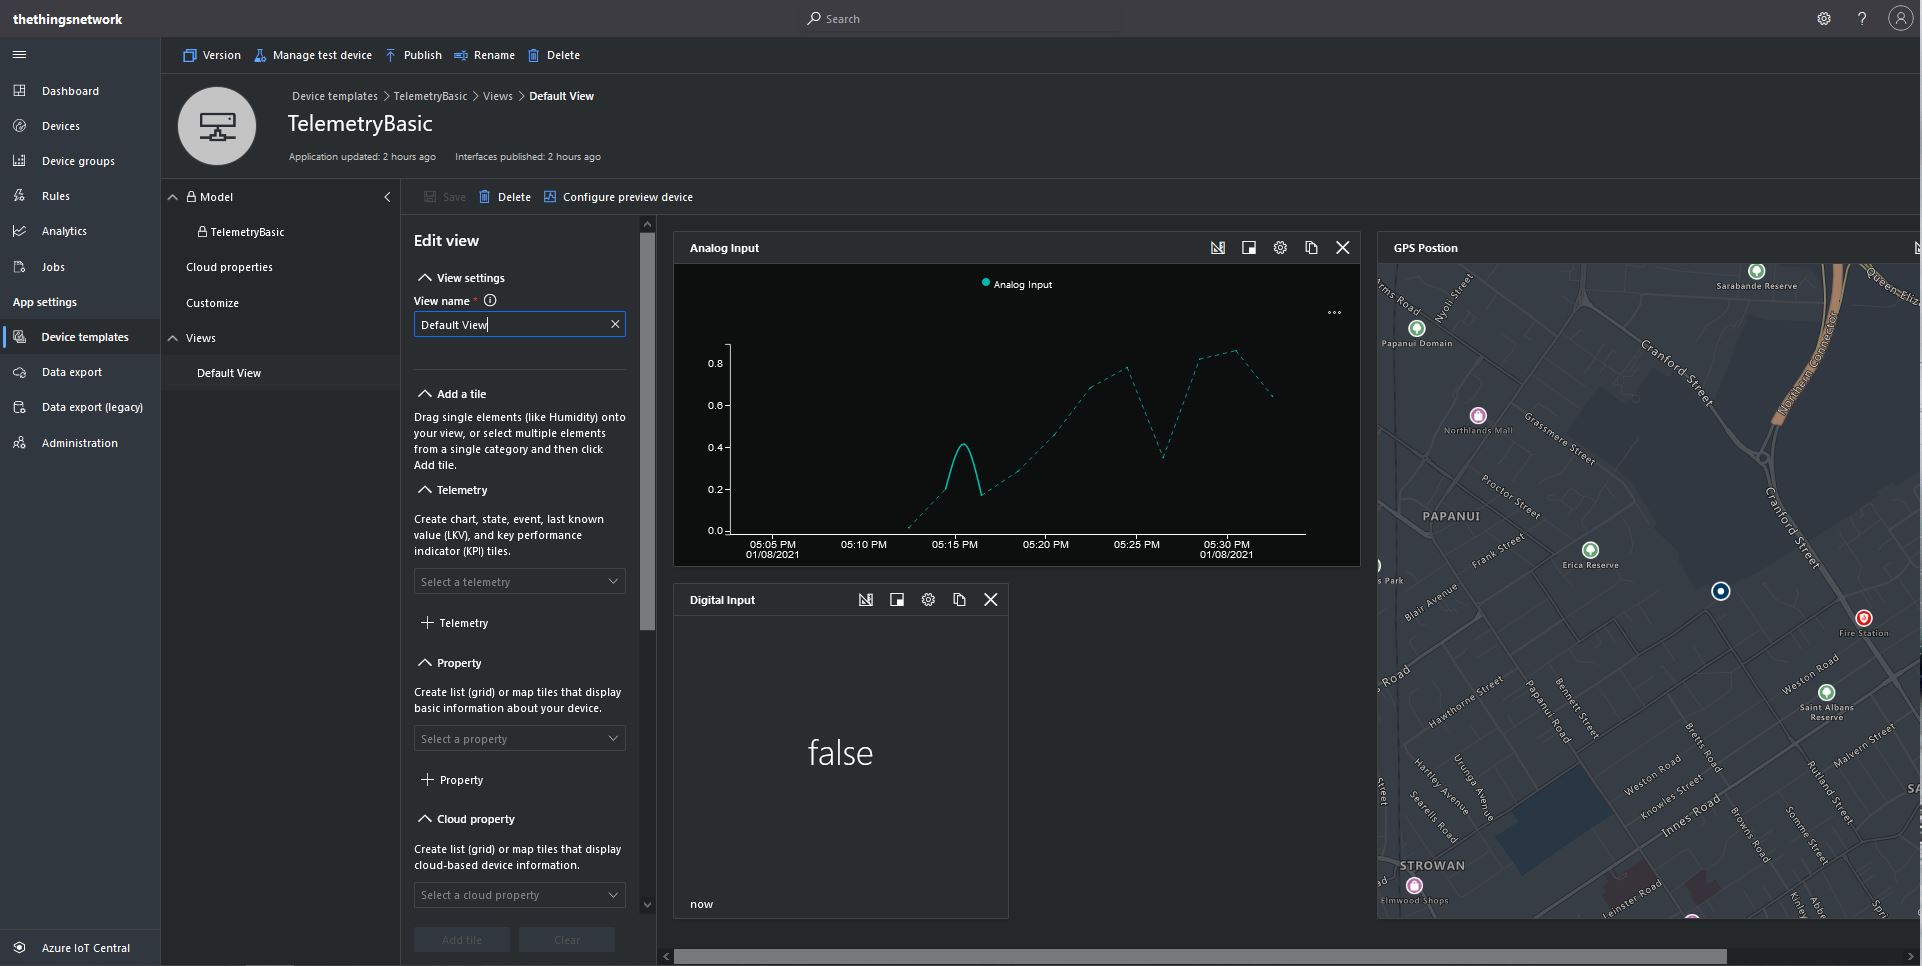
Task: Click the horizontal scrollbar at bottom of canvas
Action: 1200,957
